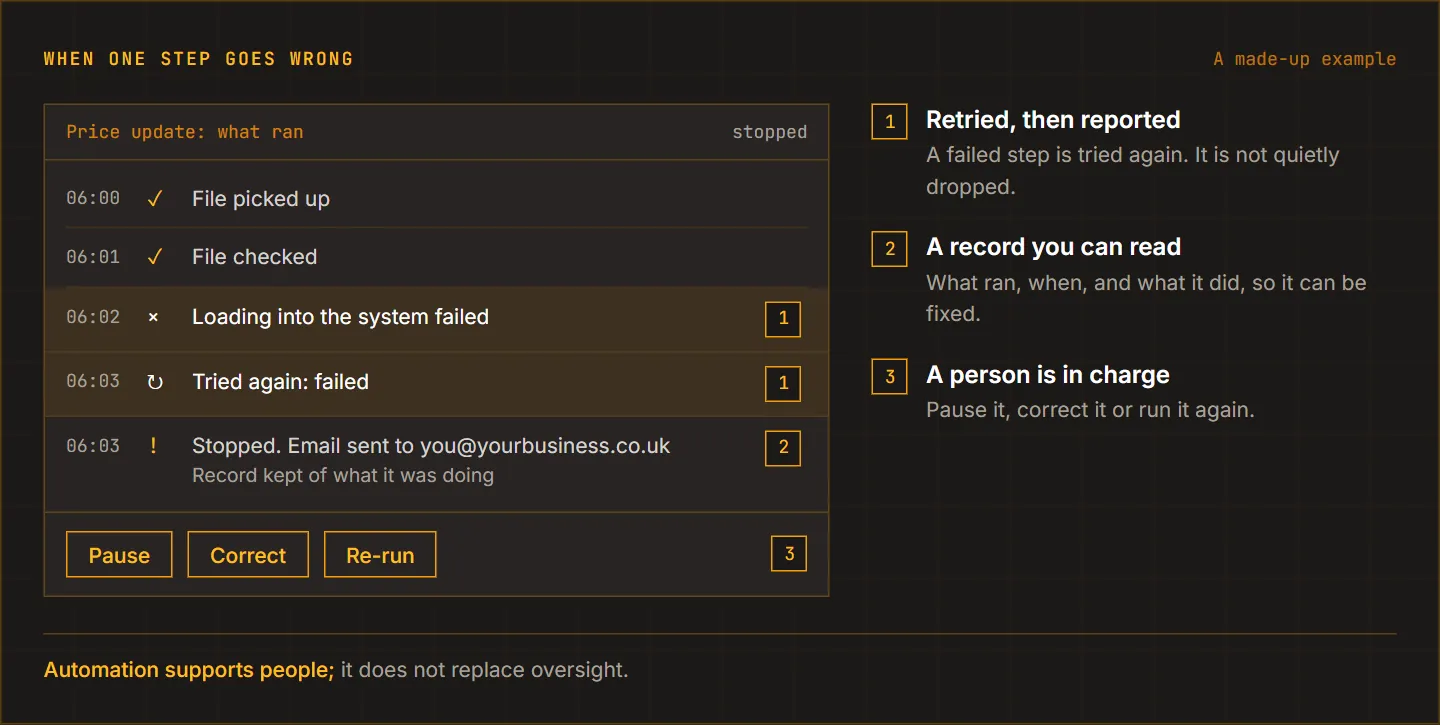
Task: Select the 06:00 timestamp
Action: tap(93, 198)
